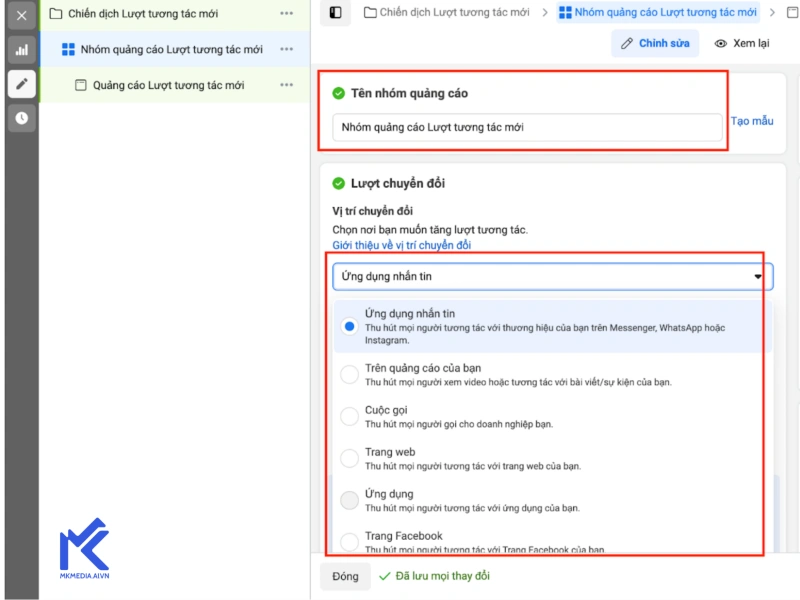Select the Ứng dụng radio option
The height and width of the screenshot is (600, 800).
pos(349,500)
